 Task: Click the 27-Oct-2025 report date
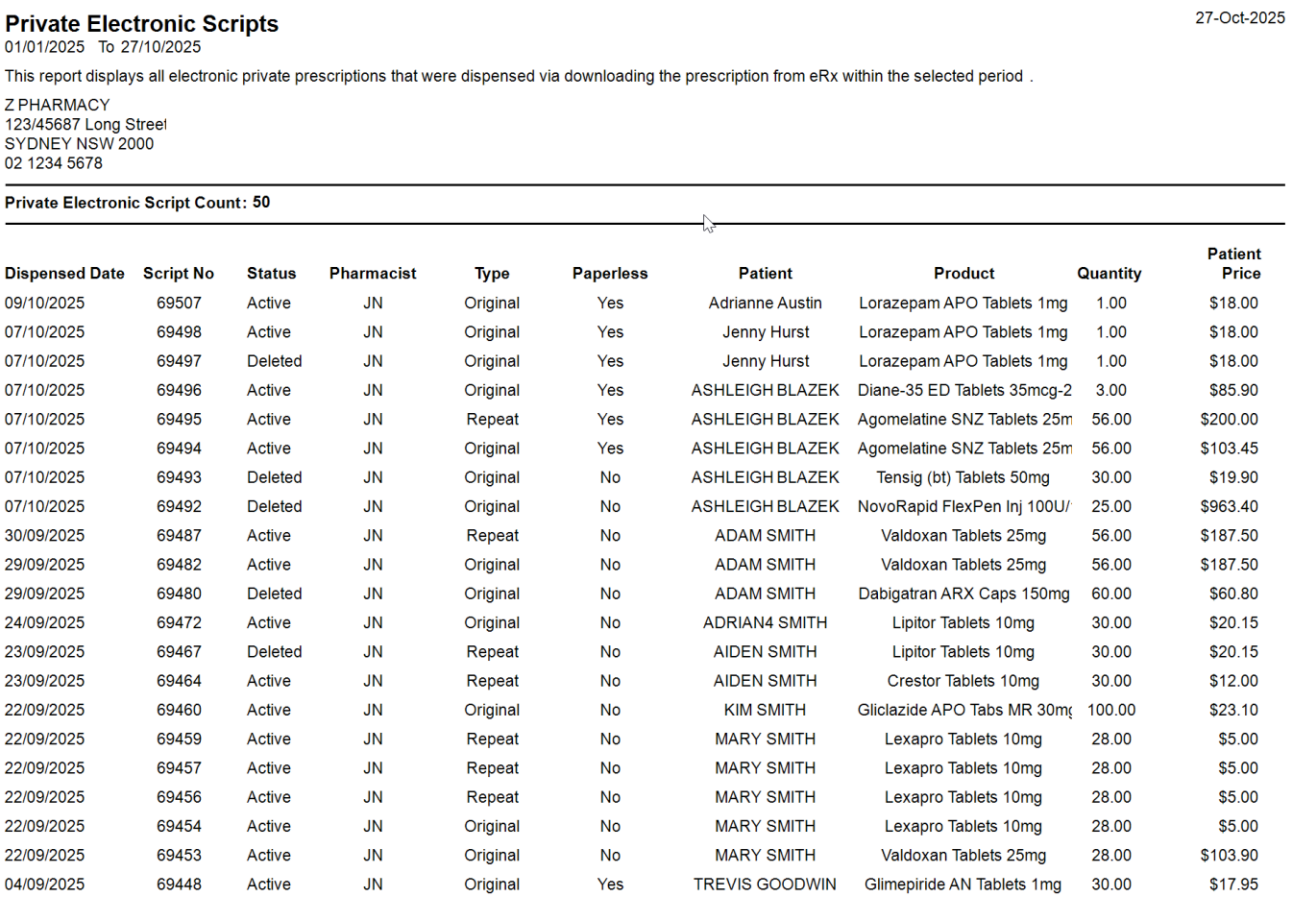pyautogui.click(x=1240, y=17)
